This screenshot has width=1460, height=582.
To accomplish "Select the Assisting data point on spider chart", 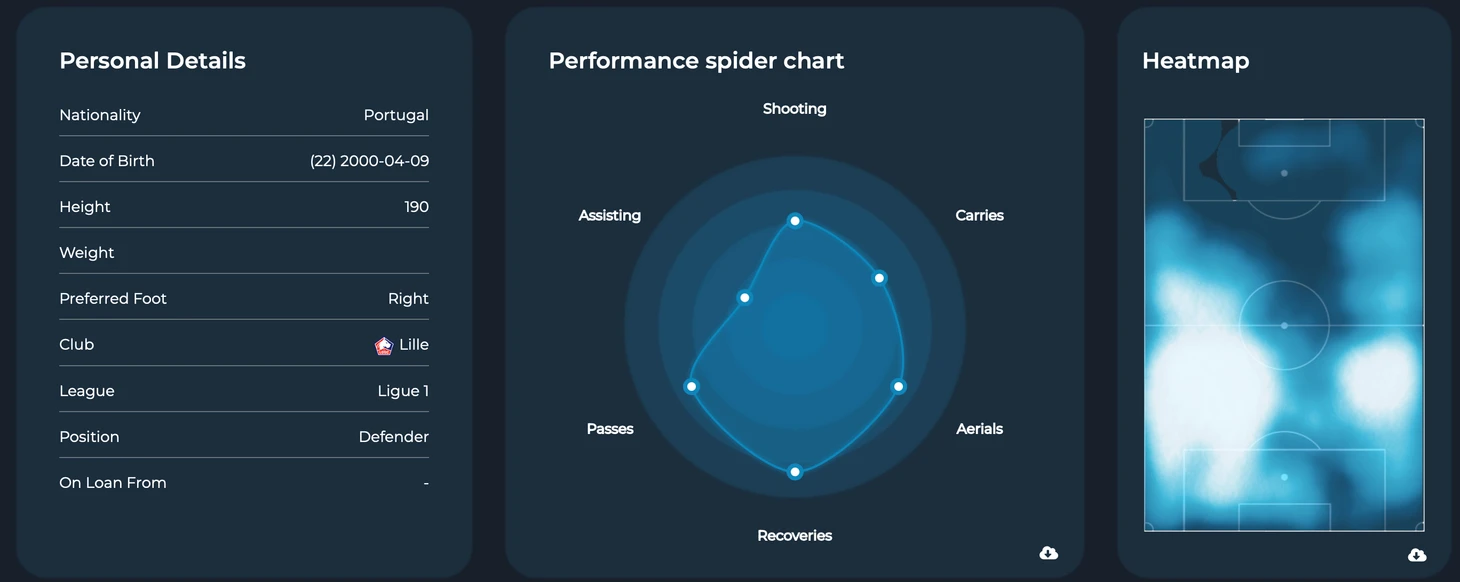I will (x=744, y=298).
